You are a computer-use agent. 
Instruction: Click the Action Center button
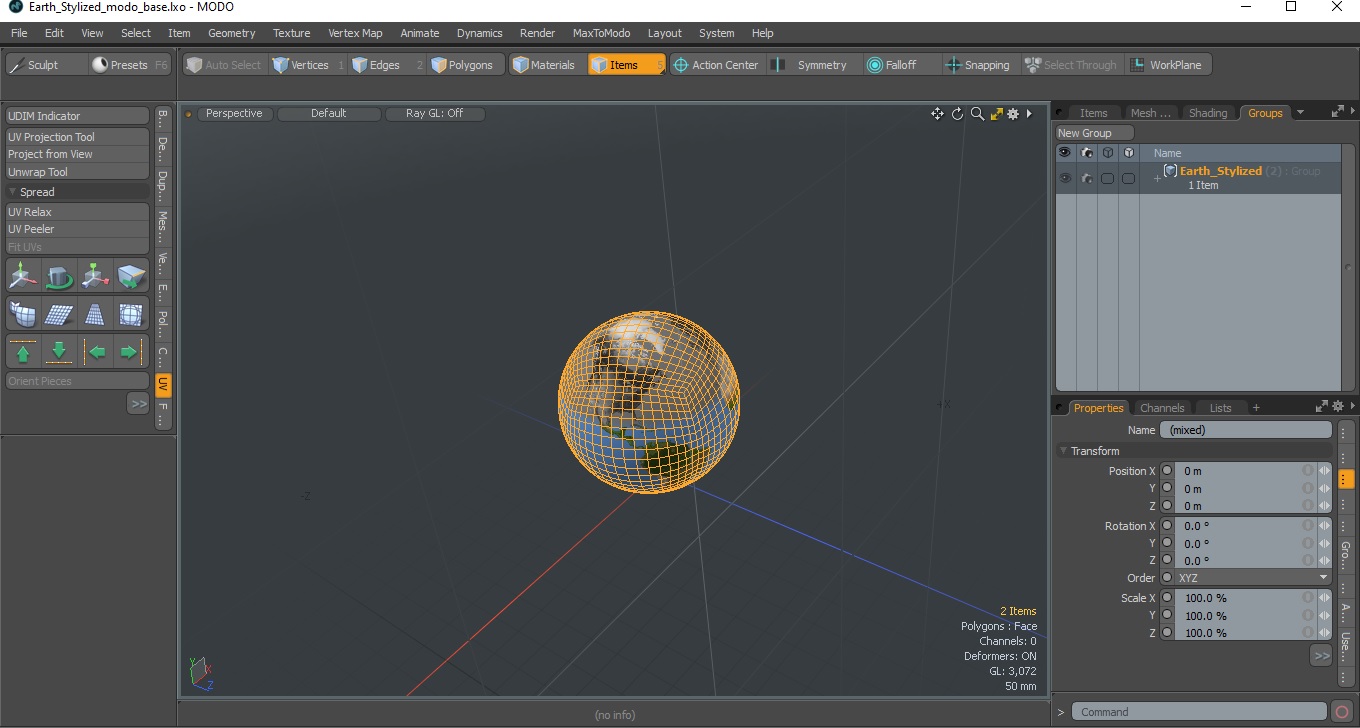[x=716, y=65]
